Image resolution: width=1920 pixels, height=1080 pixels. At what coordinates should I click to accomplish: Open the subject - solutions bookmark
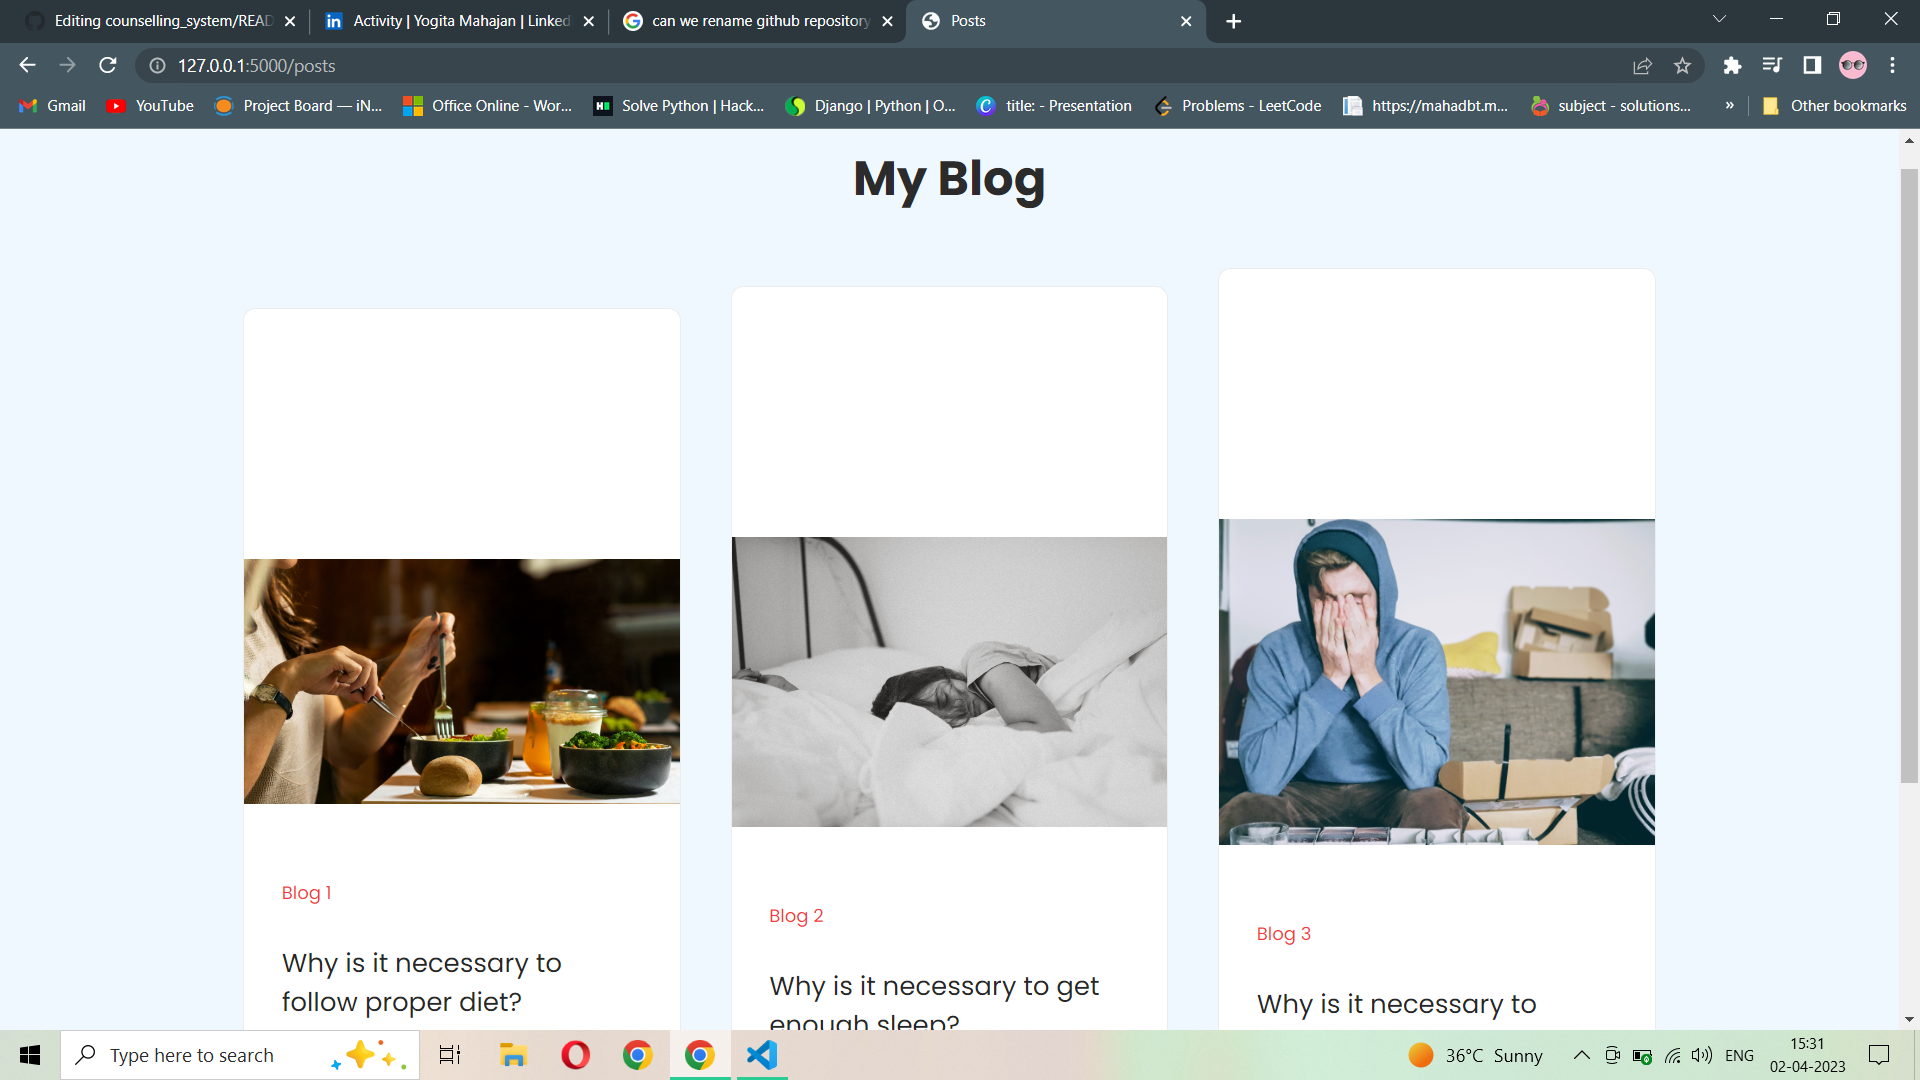pos(1611,106)
